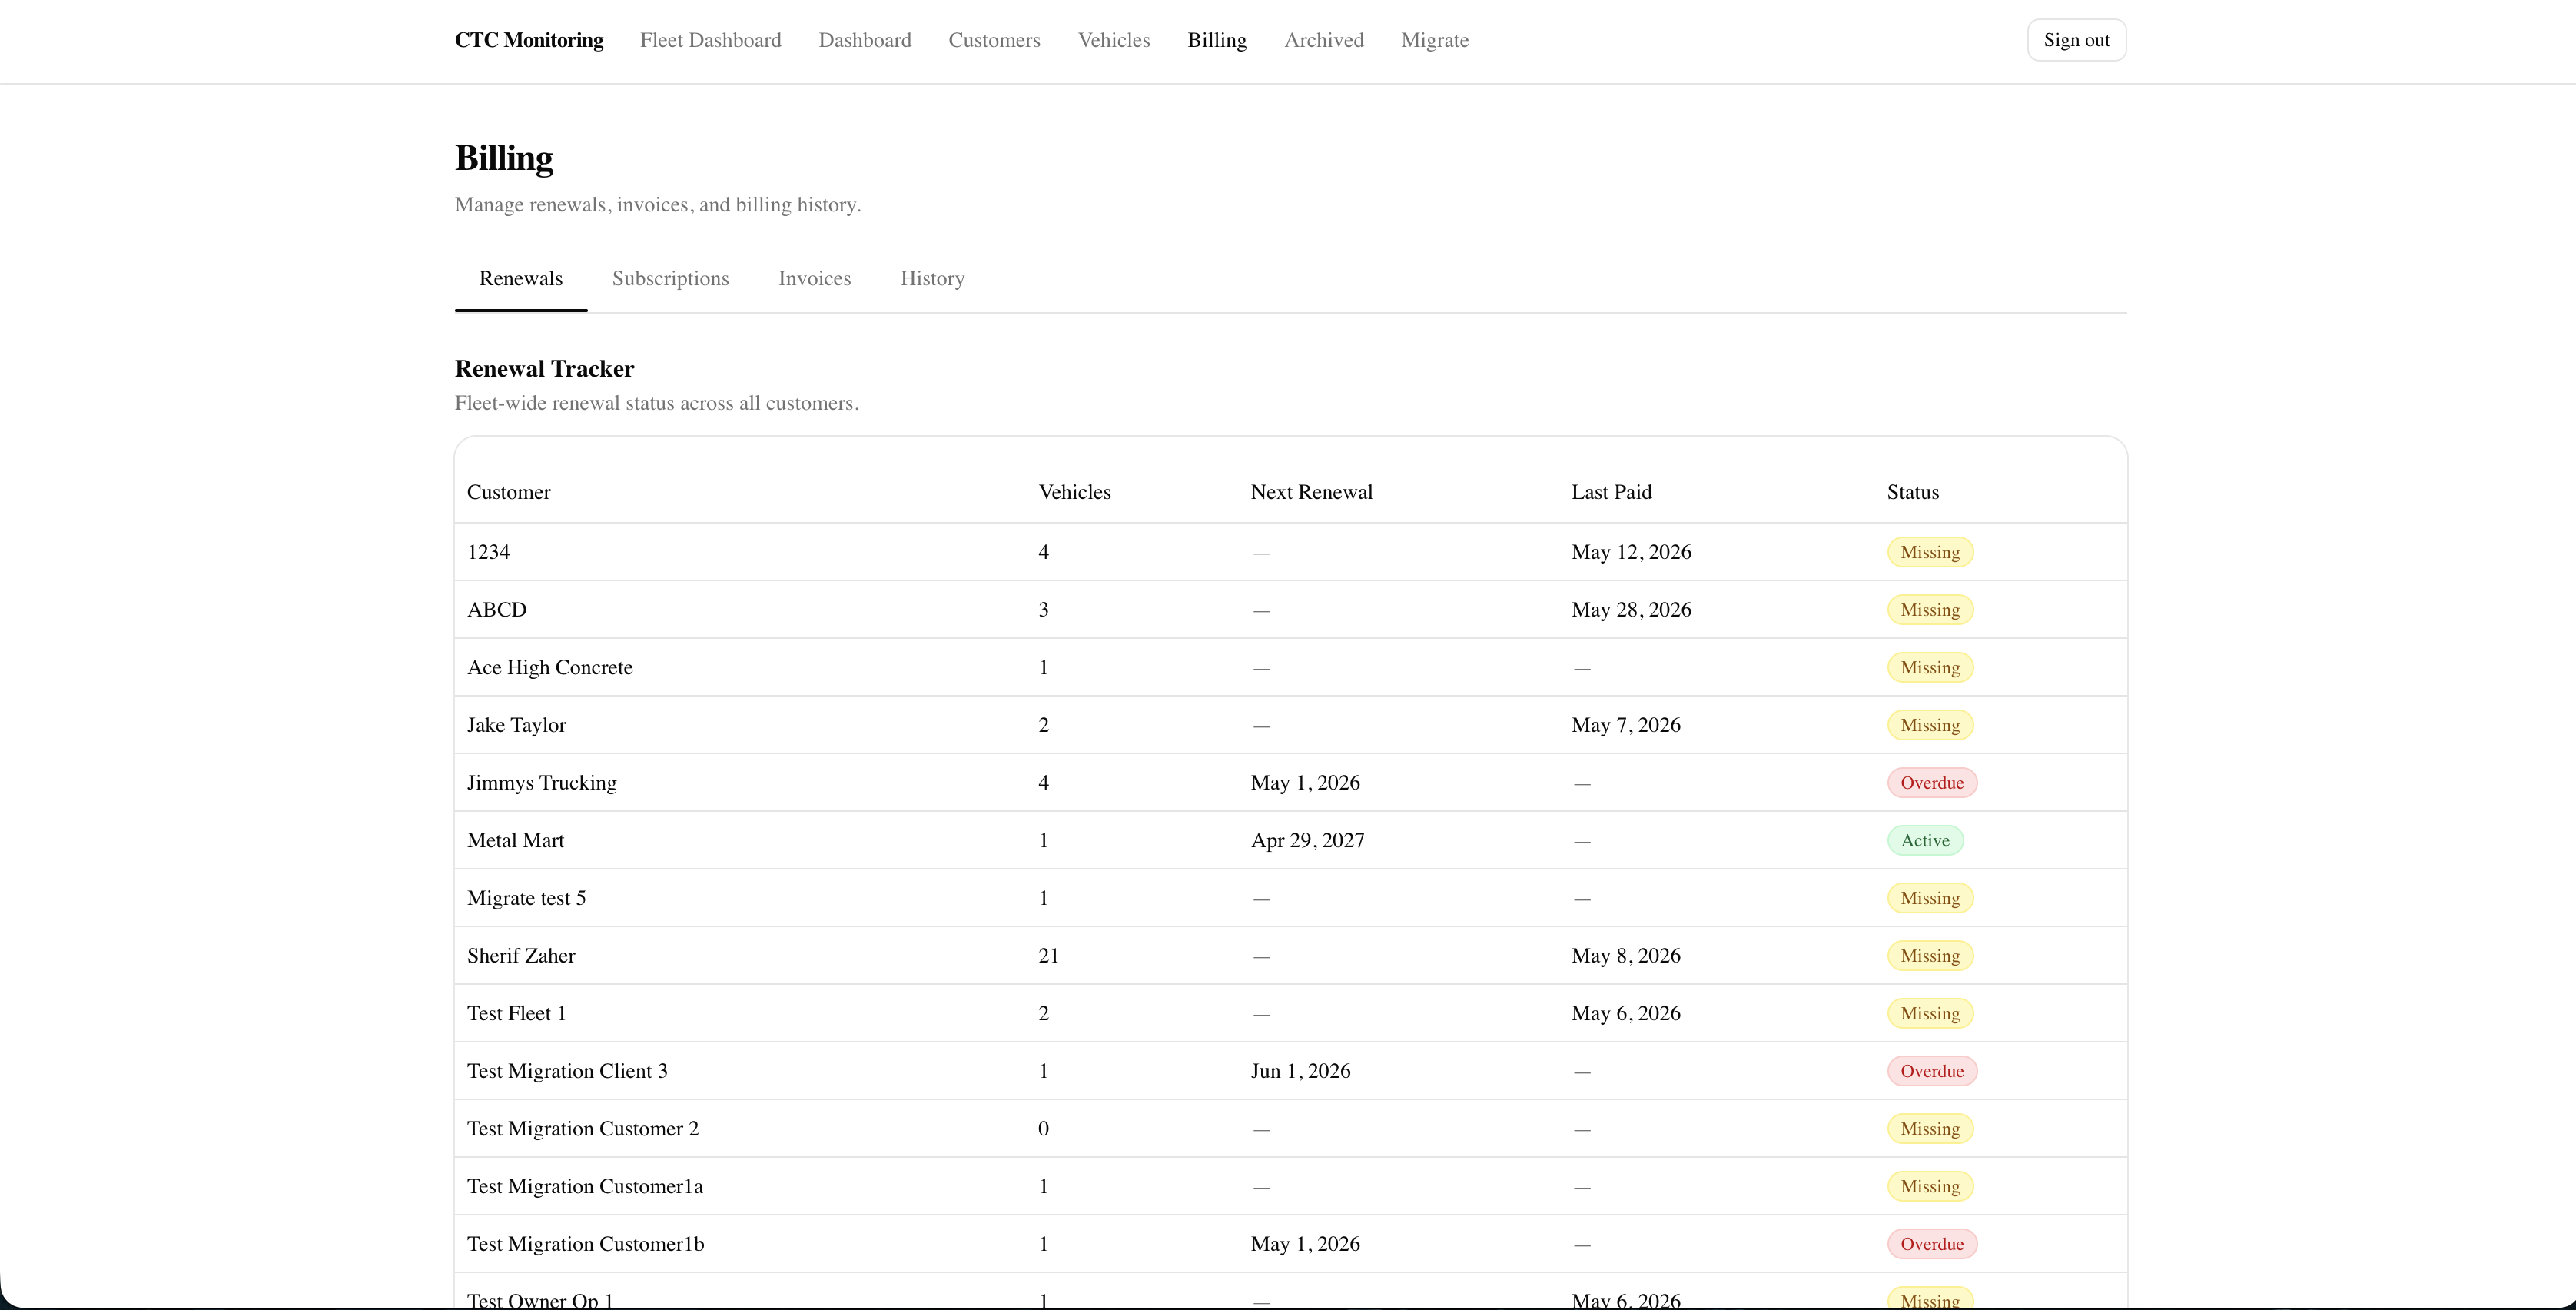The image size is (2576, 1310).
Task: Open Test Migration Client 3 row
Action: pyautogui.click(x=1290, y=1071)
